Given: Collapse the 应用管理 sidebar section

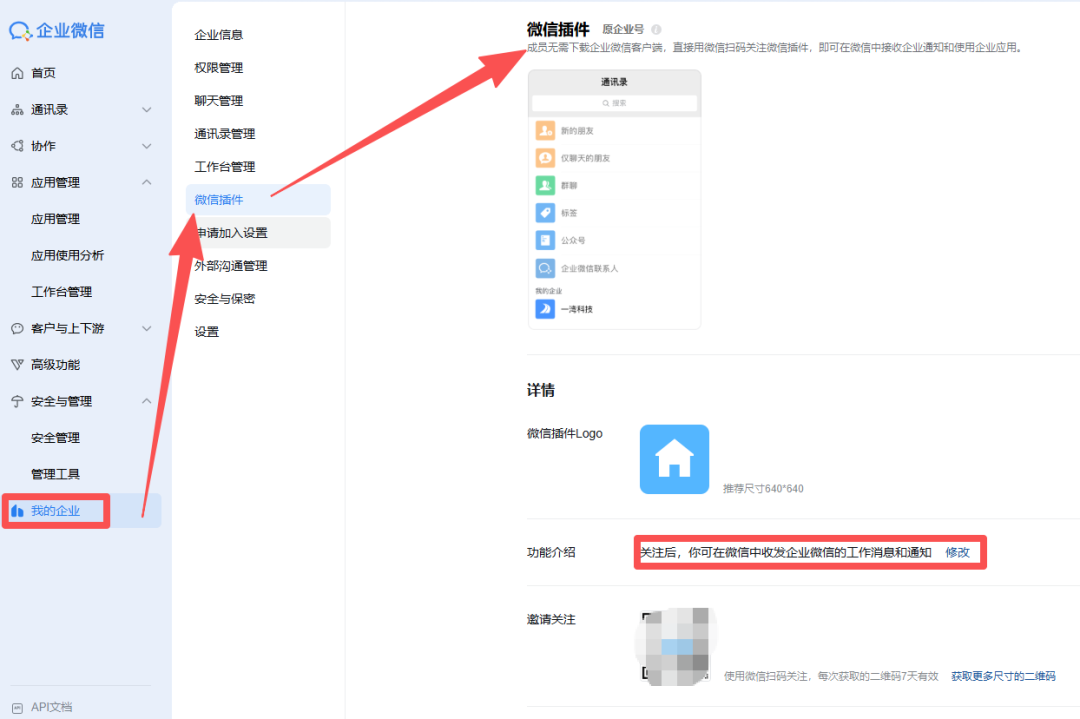Looking at the screenshot, I should coord(146,182).
